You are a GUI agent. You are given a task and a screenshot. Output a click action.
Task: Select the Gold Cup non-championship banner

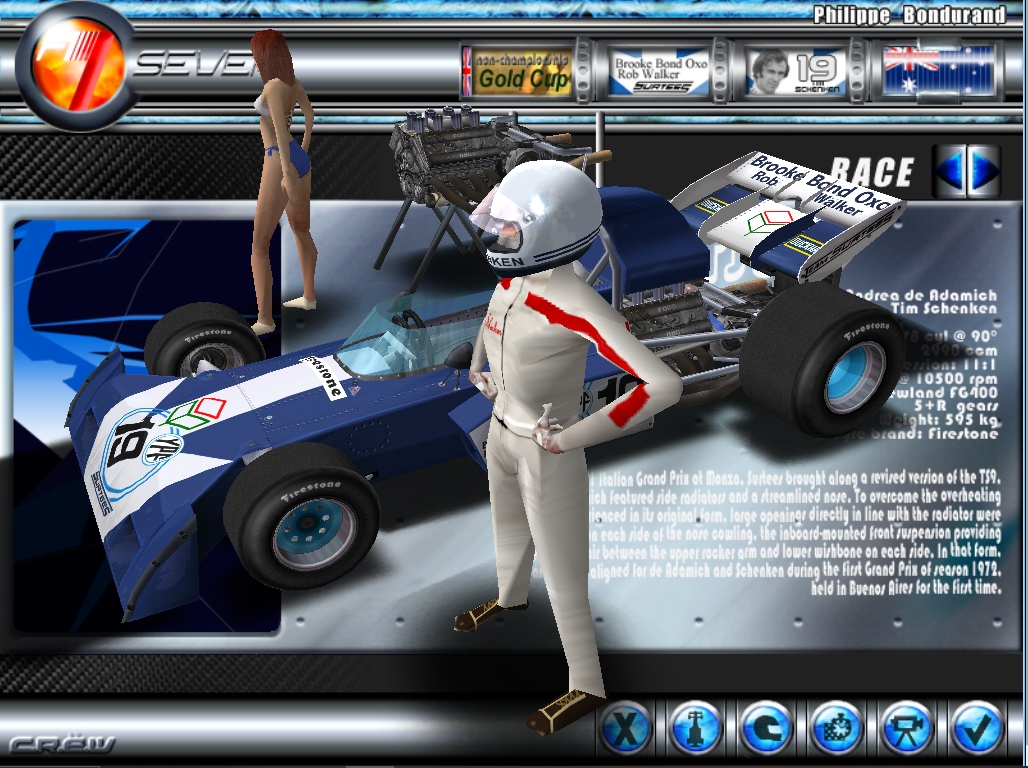517,71
